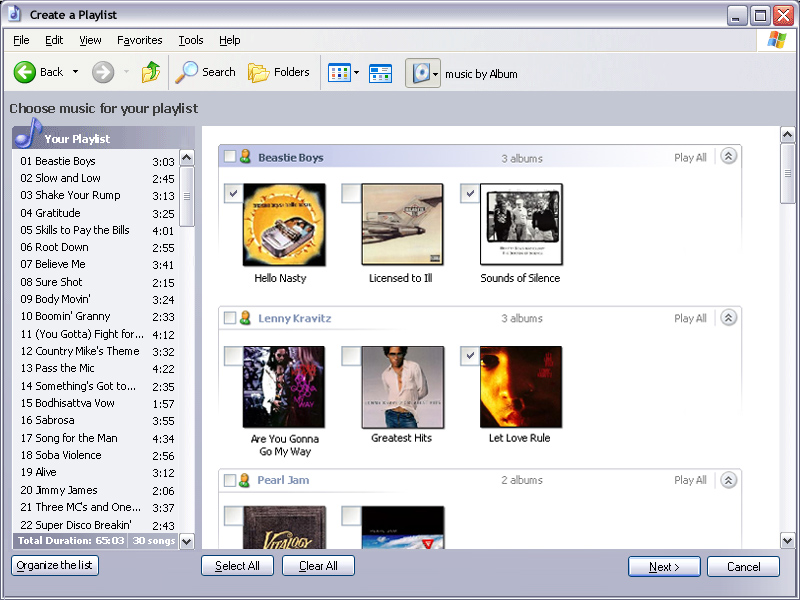The image size is (800, 600).
Task: Check the Pearl Jam artist checkbox
Action: click(230, 480)
